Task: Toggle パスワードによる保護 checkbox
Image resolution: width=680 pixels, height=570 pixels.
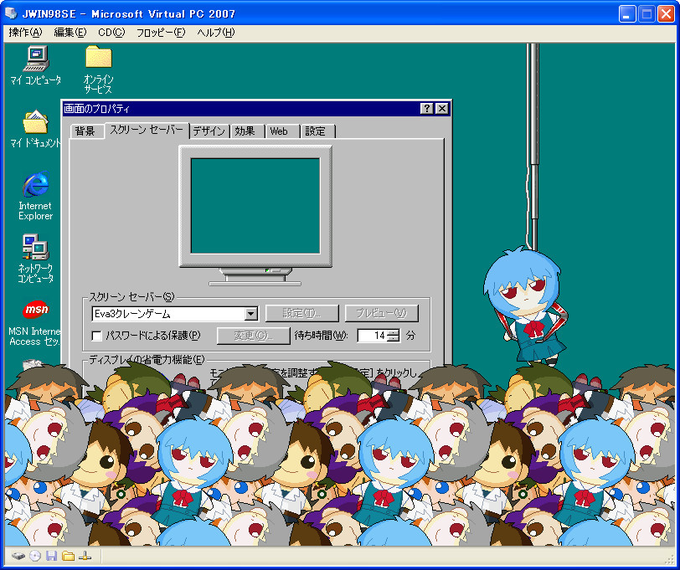Action: (x=97, y=336)
